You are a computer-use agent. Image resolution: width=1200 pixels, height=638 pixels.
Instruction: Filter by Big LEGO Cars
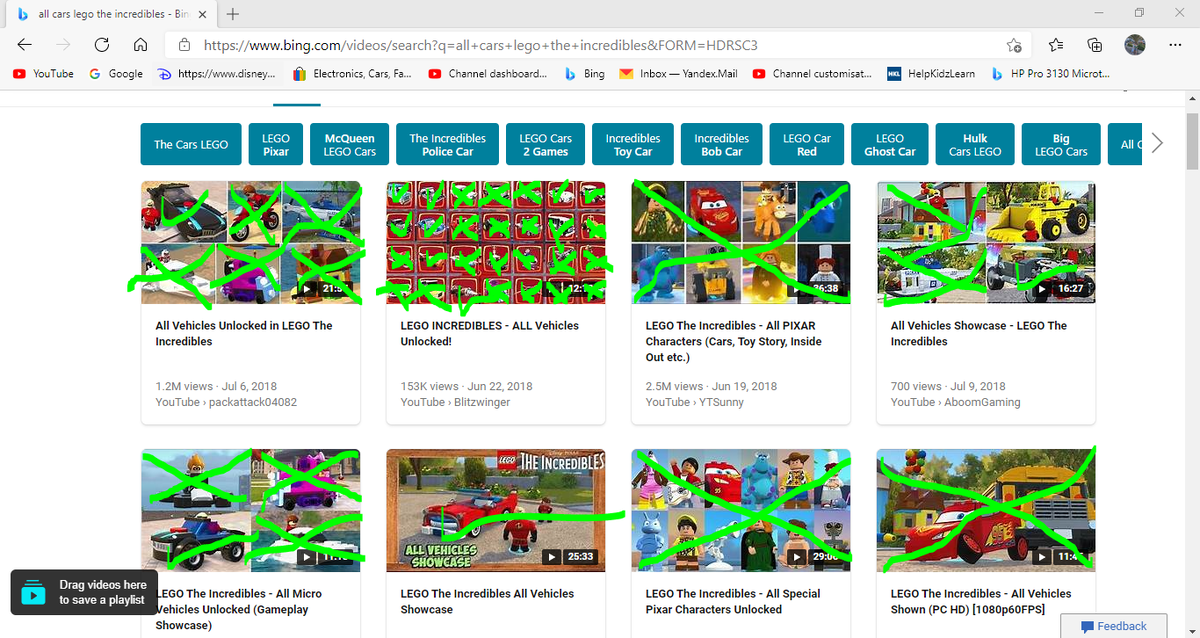pos(1061,144)
